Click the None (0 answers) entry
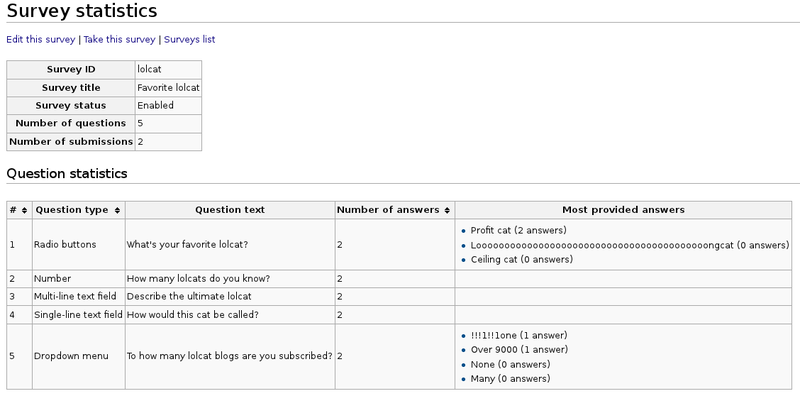 [510, 365]
